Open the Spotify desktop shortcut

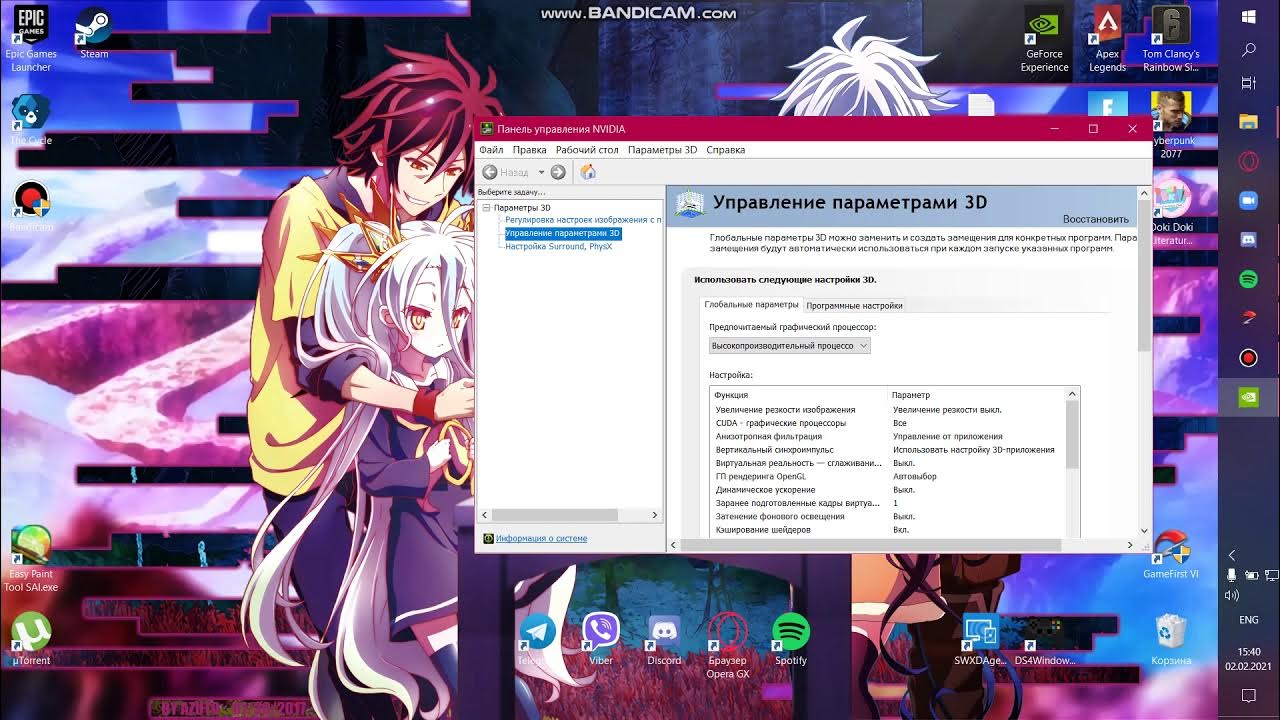[790, 640]
